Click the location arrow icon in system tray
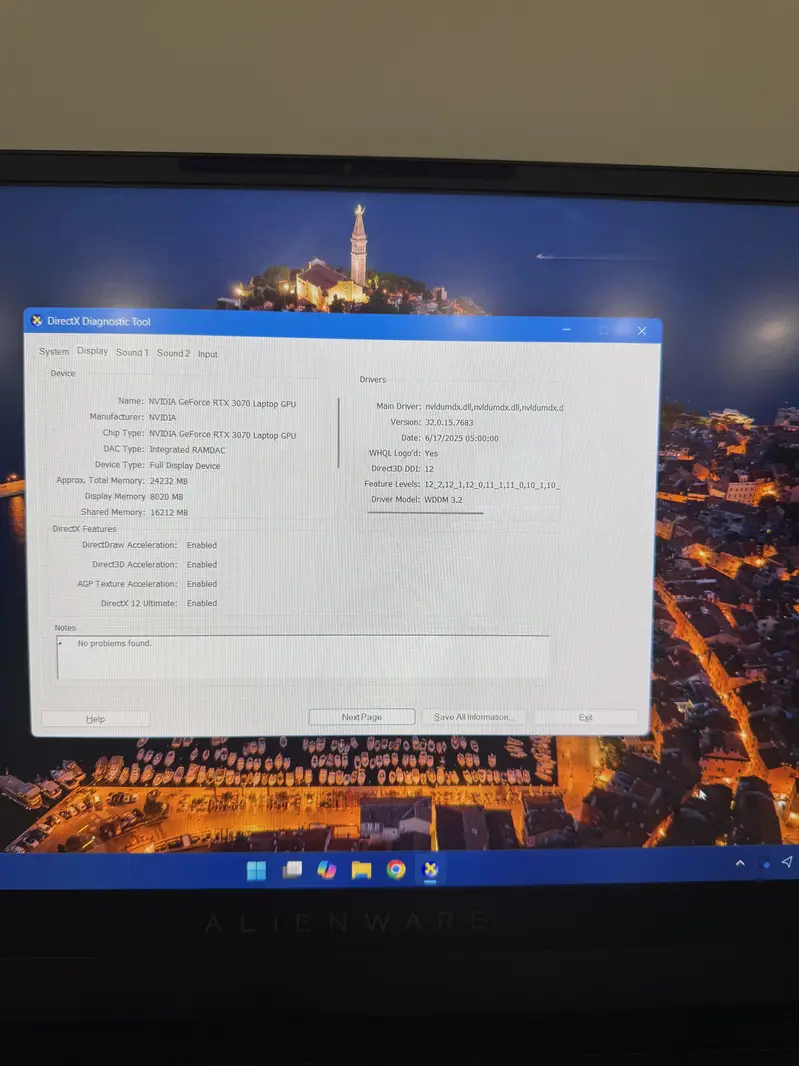 tap(787, 862)
